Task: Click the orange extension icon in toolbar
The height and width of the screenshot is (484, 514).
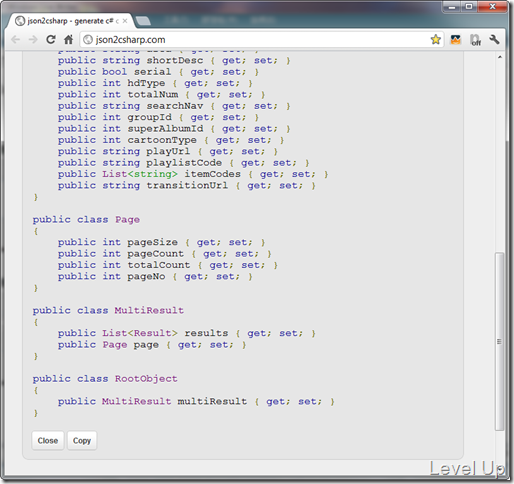Action: pos(456,40)
